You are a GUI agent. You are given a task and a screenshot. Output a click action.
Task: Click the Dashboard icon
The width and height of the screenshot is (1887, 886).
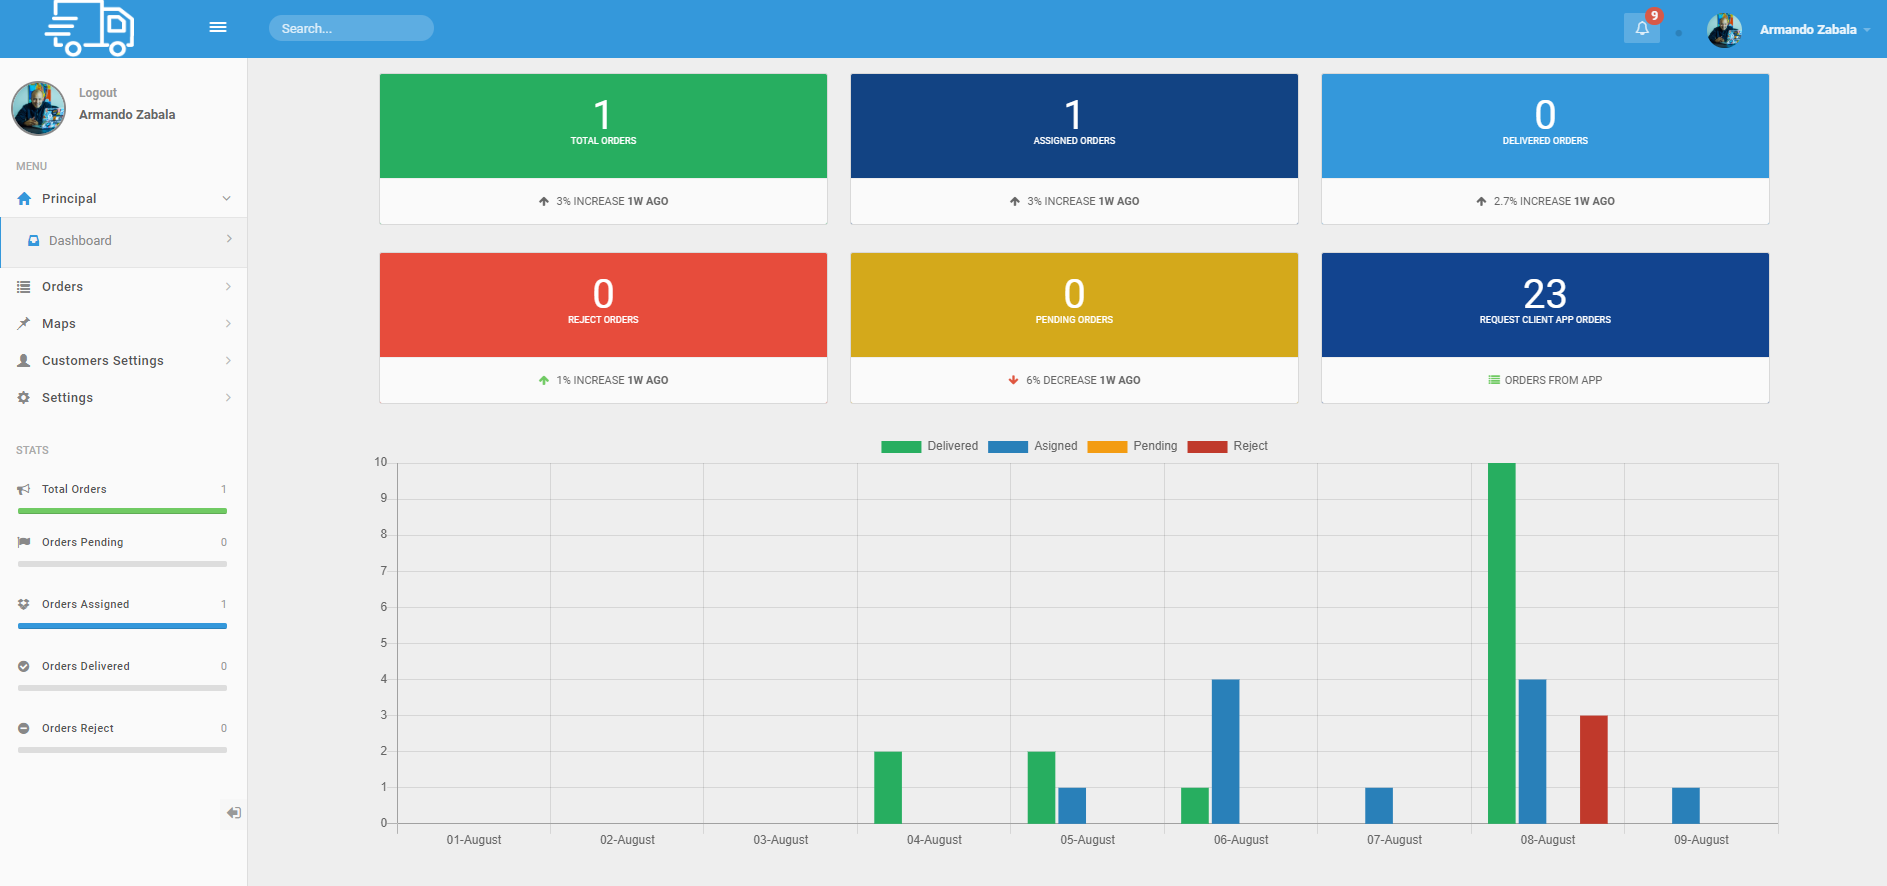pyautogui.click(x=34, y=241)
